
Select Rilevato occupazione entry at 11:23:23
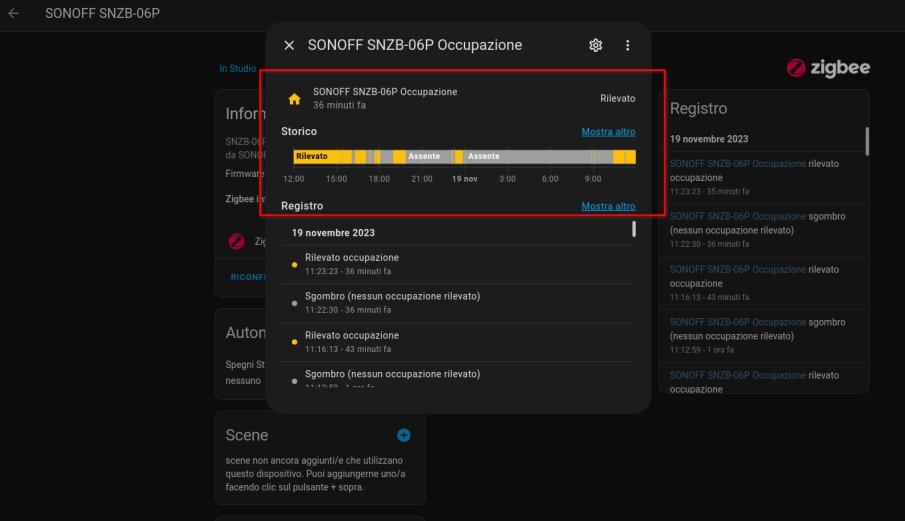tap(456, 264)
